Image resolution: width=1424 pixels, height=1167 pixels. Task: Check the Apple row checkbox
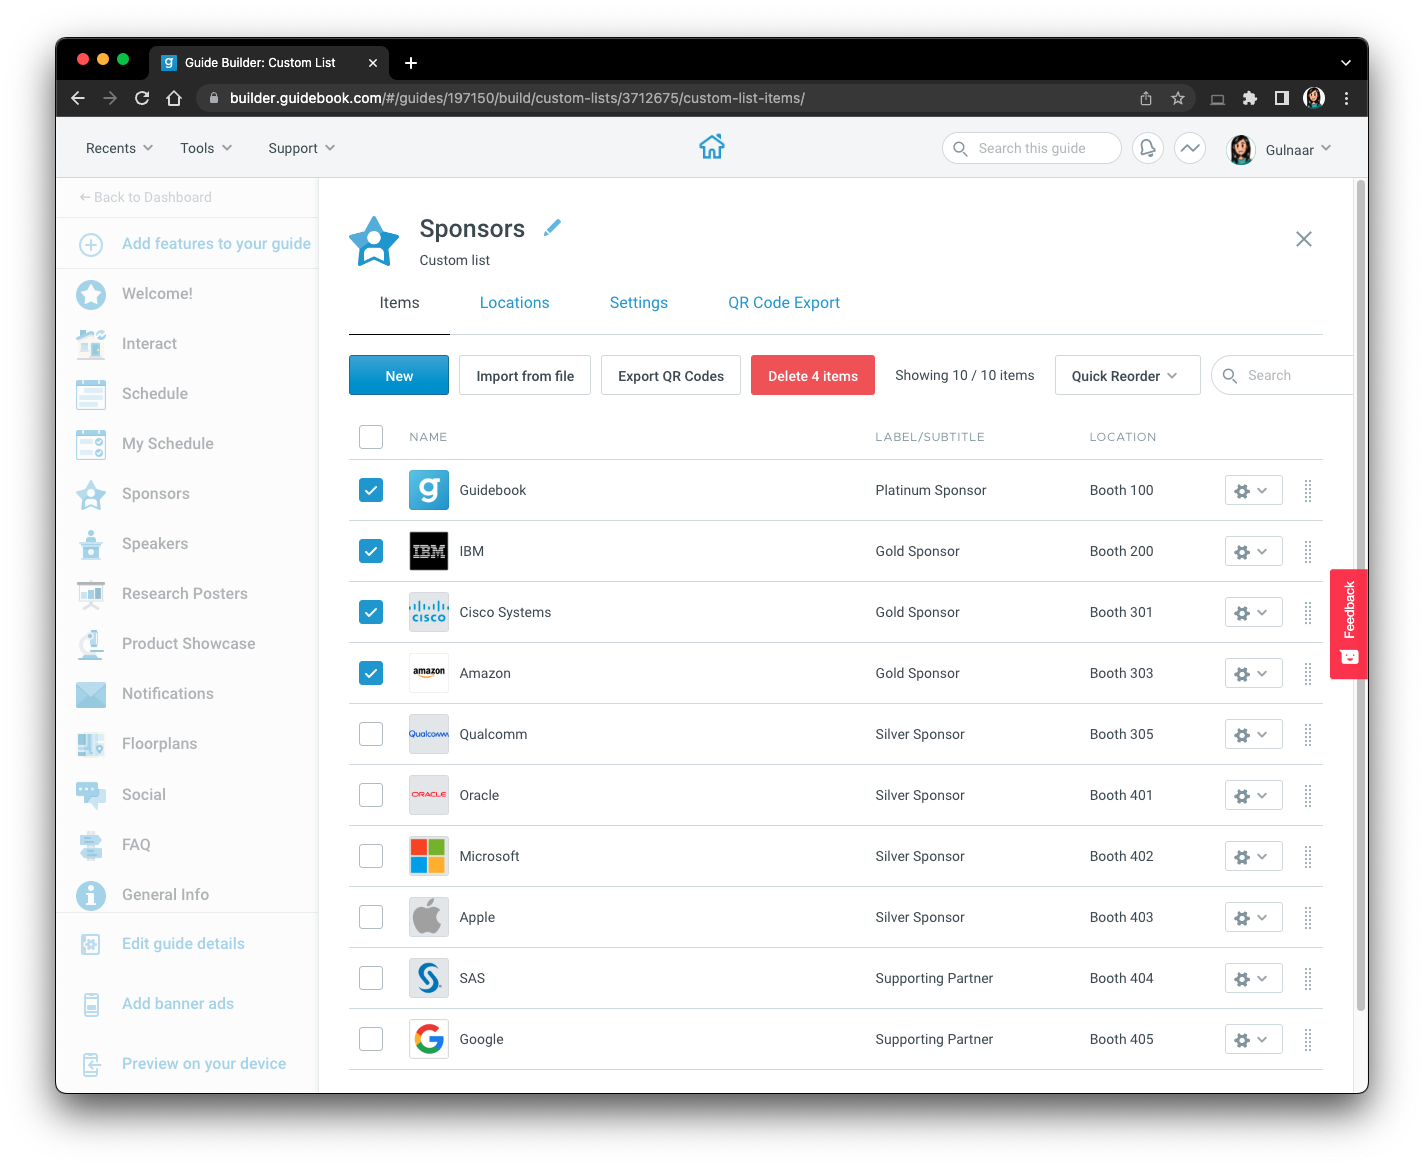pos(371,917)
